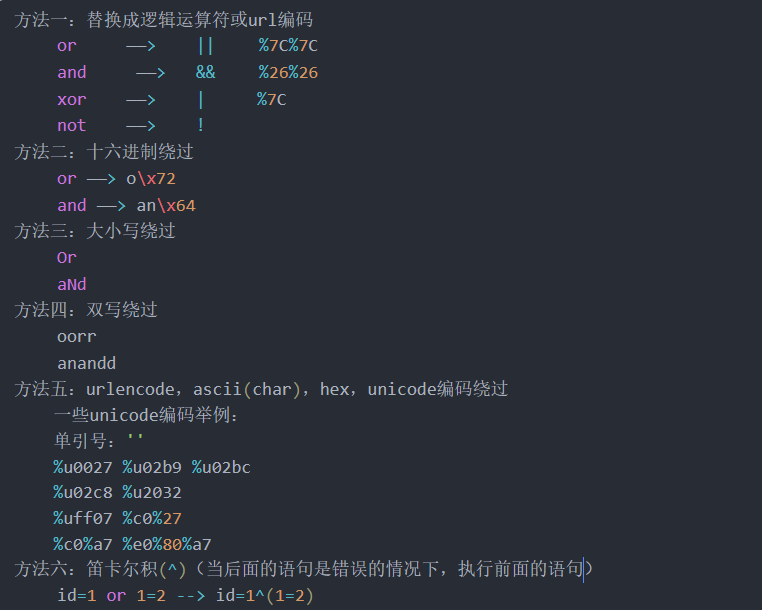The image size is (762, 610).
Task: Click the %e0%80%a7 encoded text
Action: coord(167,544)
